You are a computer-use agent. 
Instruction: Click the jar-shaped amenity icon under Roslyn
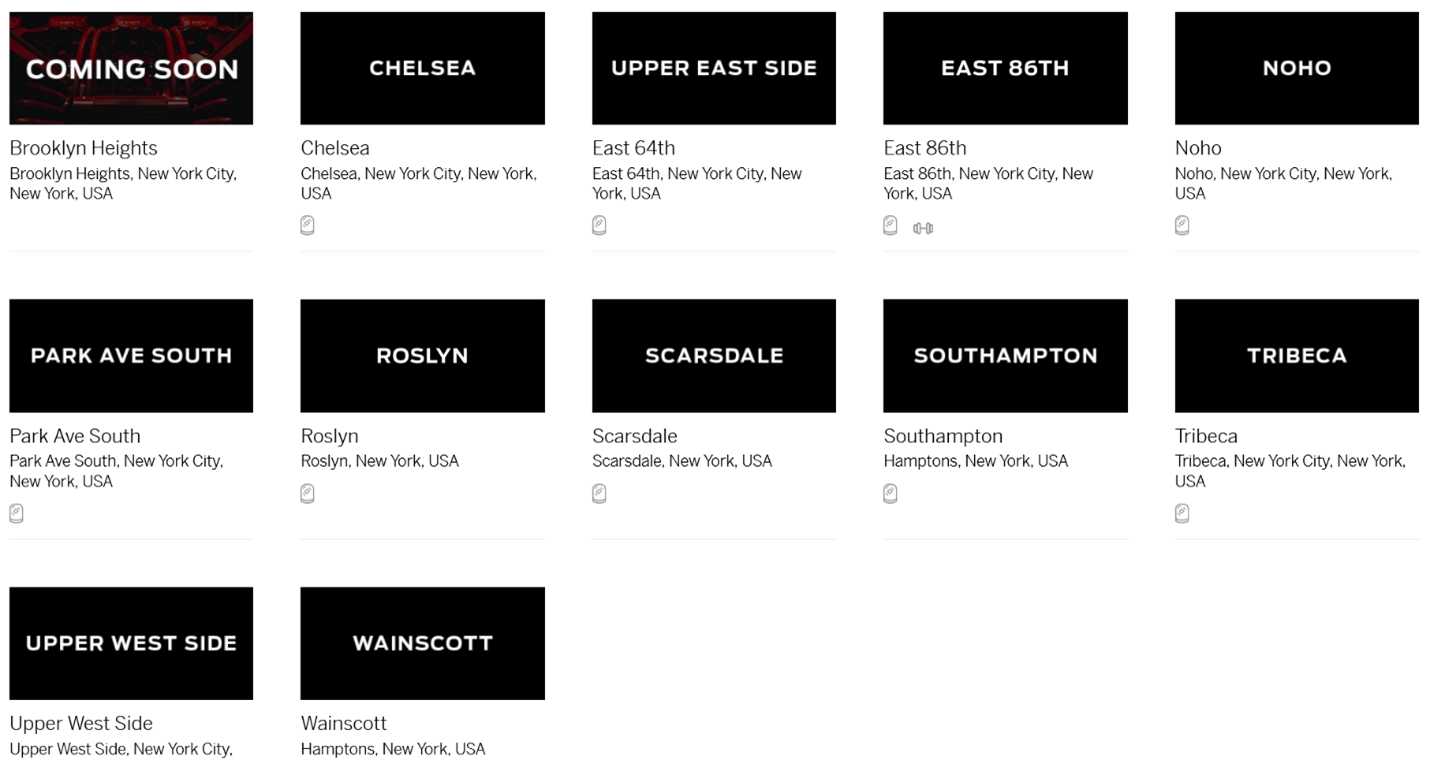(x=308, y=493)
